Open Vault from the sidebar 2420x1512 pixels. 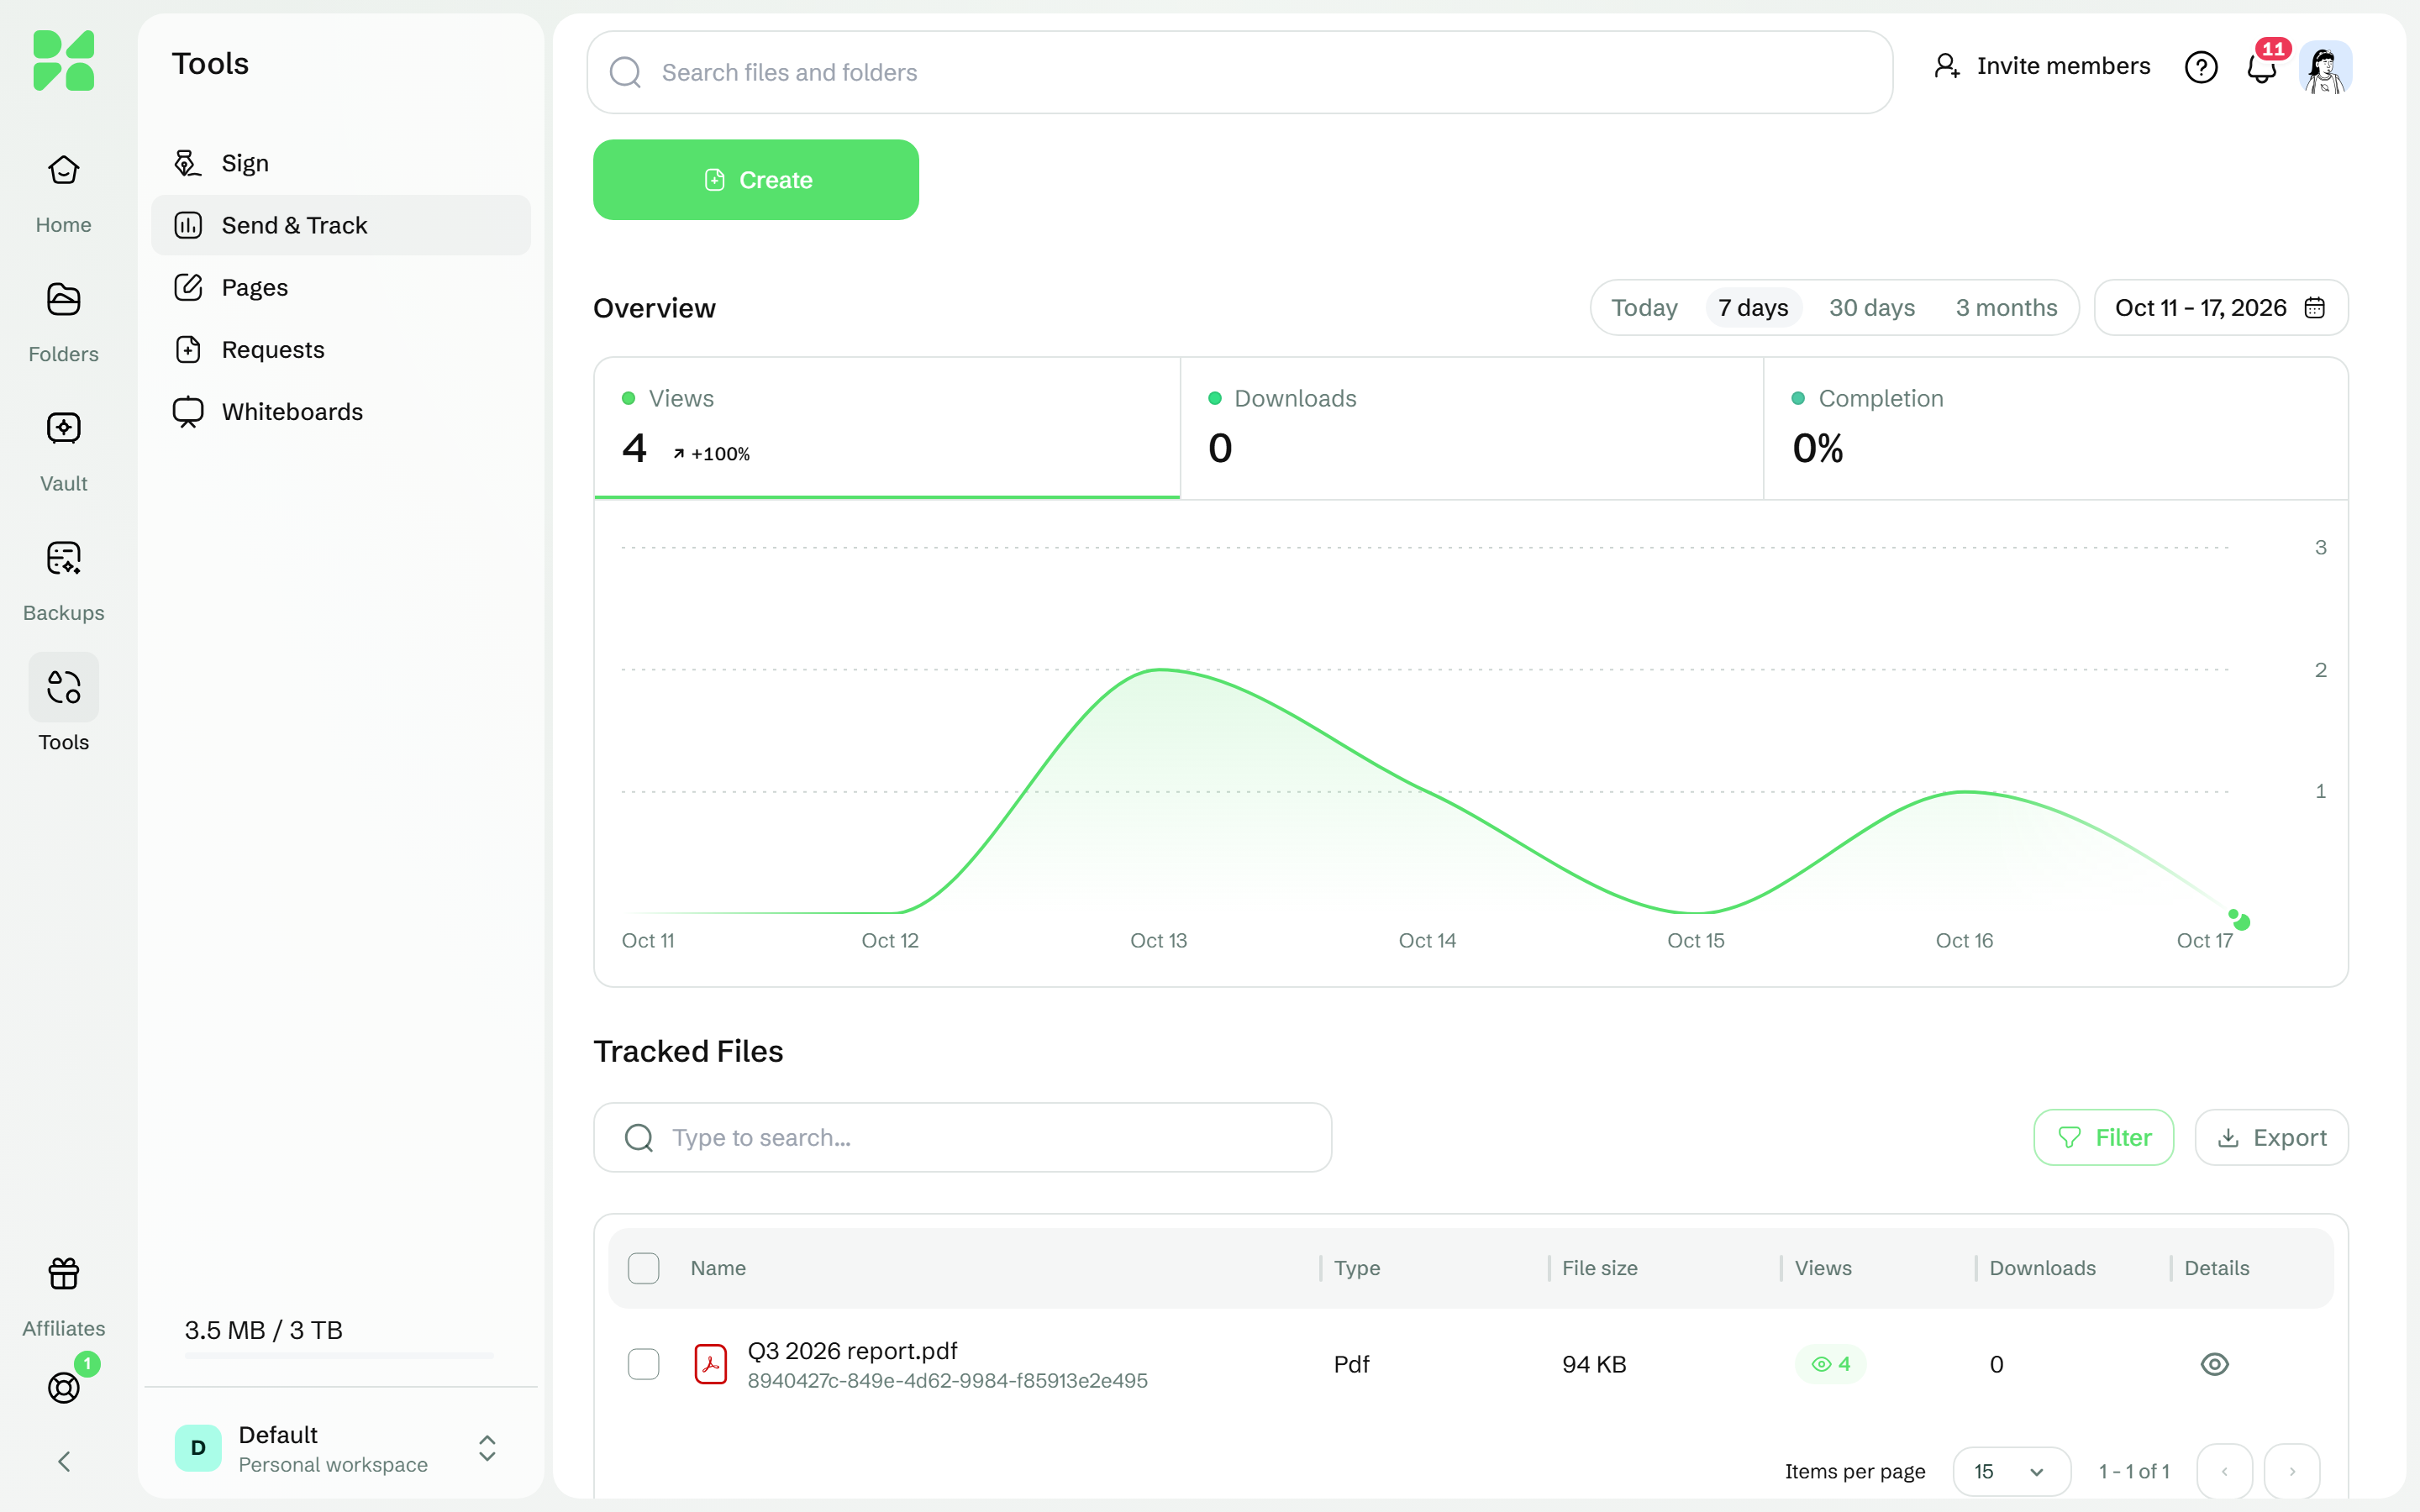point(63,451)
